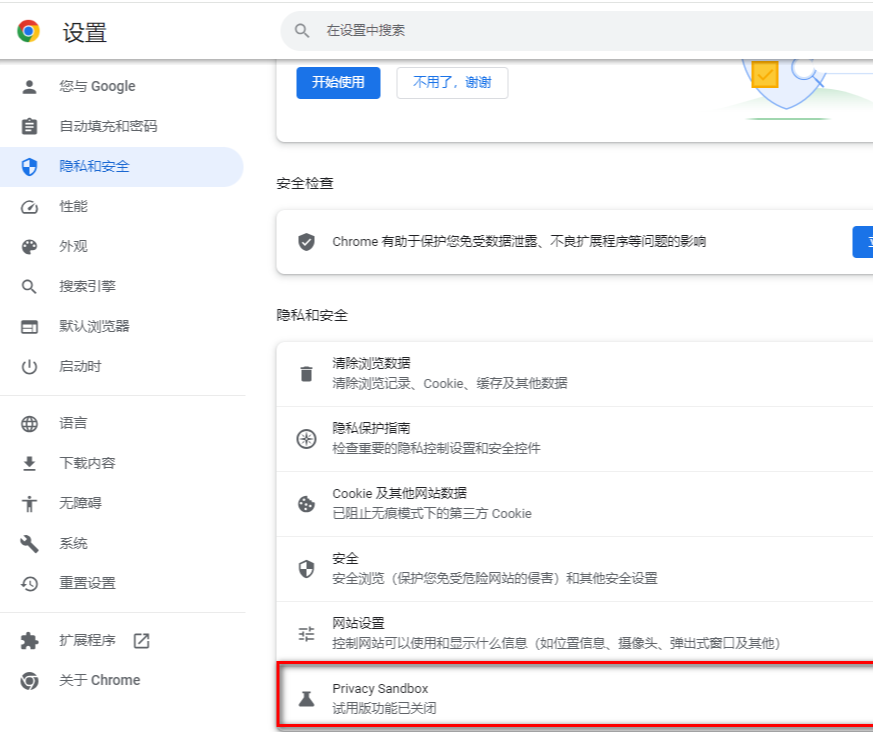Click the flask icon for Privacy Sandbox

(306, 699)
